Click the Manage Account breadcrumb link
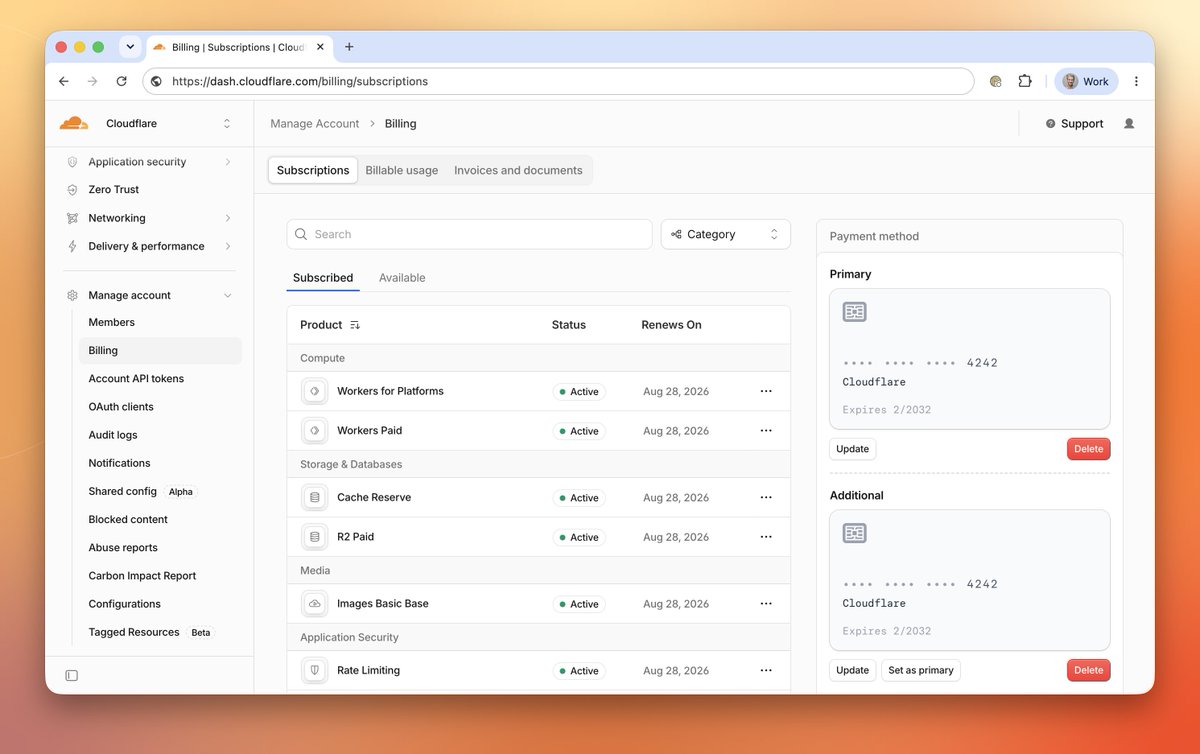 [315, 124]
